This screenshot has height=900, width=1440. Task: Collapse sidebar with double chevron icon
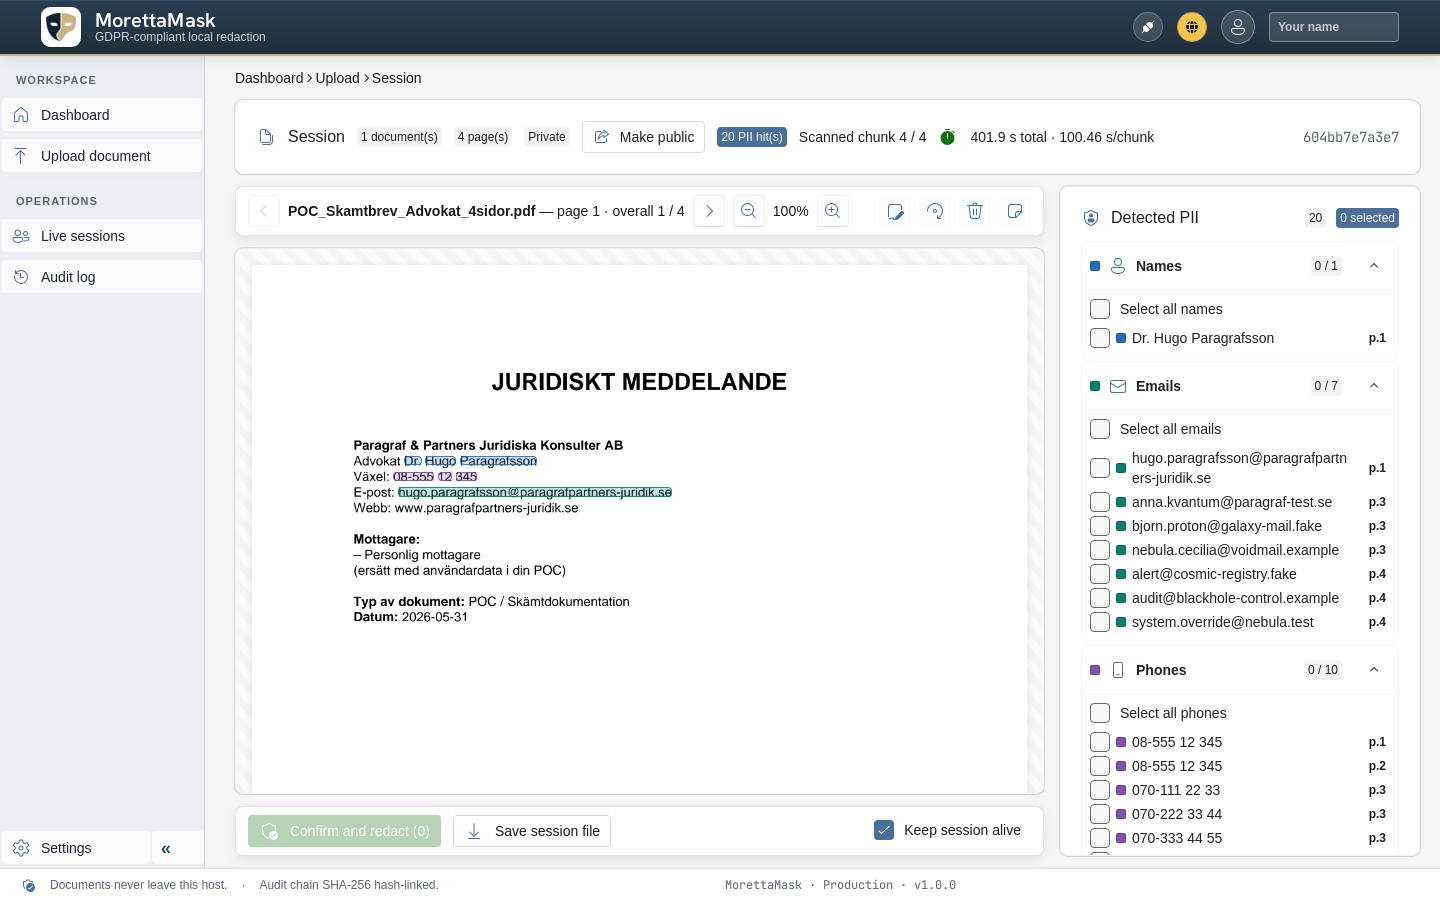(x=166, y=848)
